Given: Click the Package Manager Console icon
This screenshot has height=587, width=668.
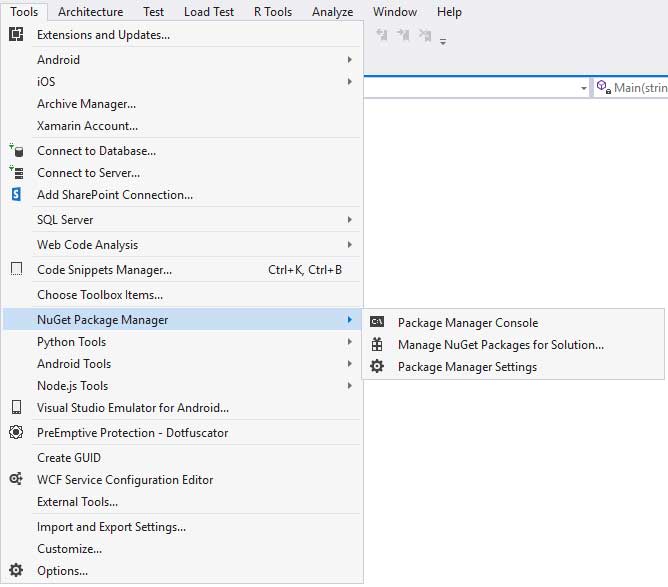Looking at the screenshot, I should click(x=377, y=323).
